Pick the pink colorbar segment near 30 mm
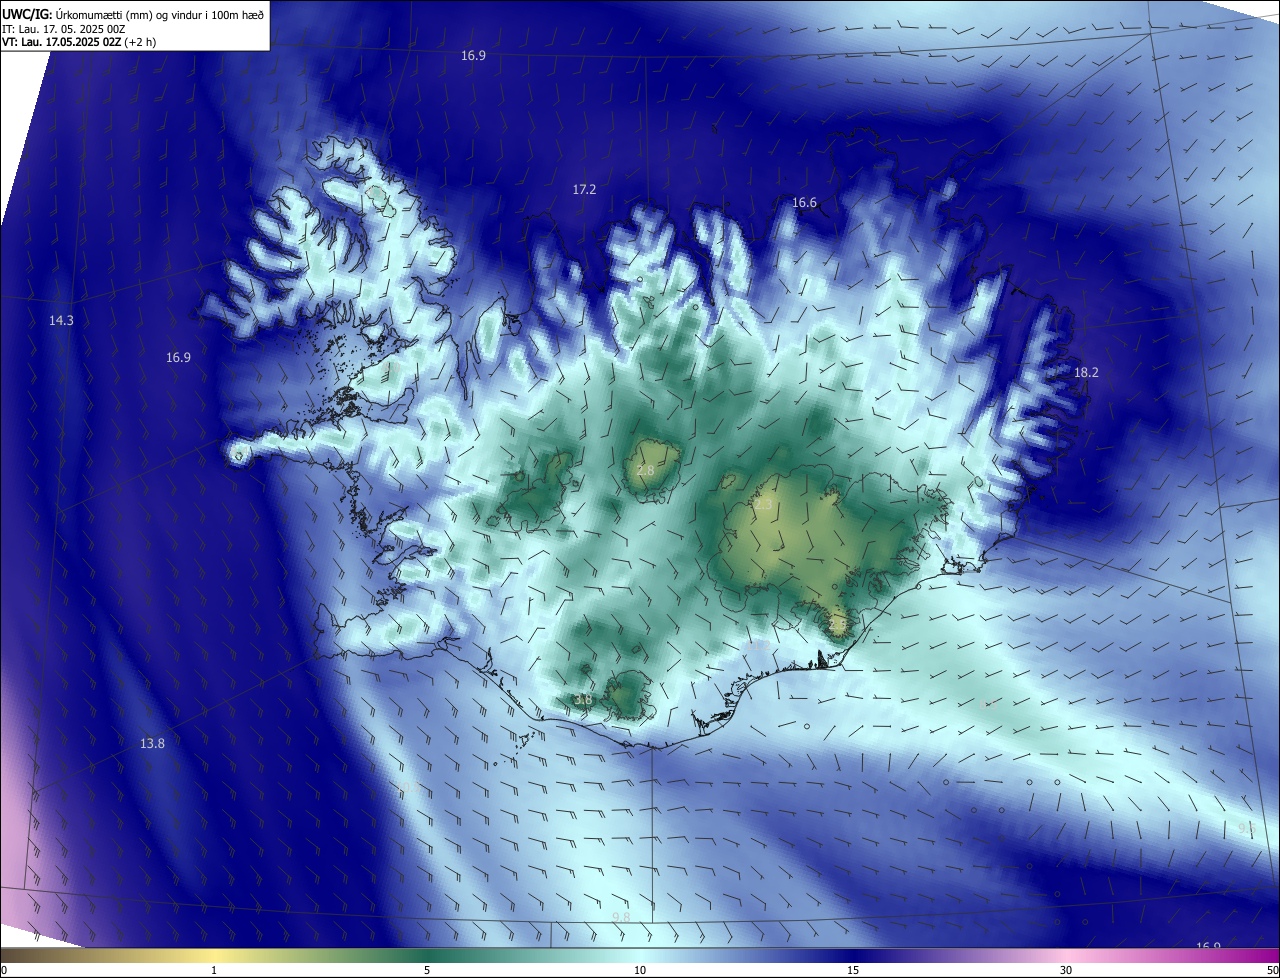Viewport: 1280px width, 978px height. pos(1066,955)
